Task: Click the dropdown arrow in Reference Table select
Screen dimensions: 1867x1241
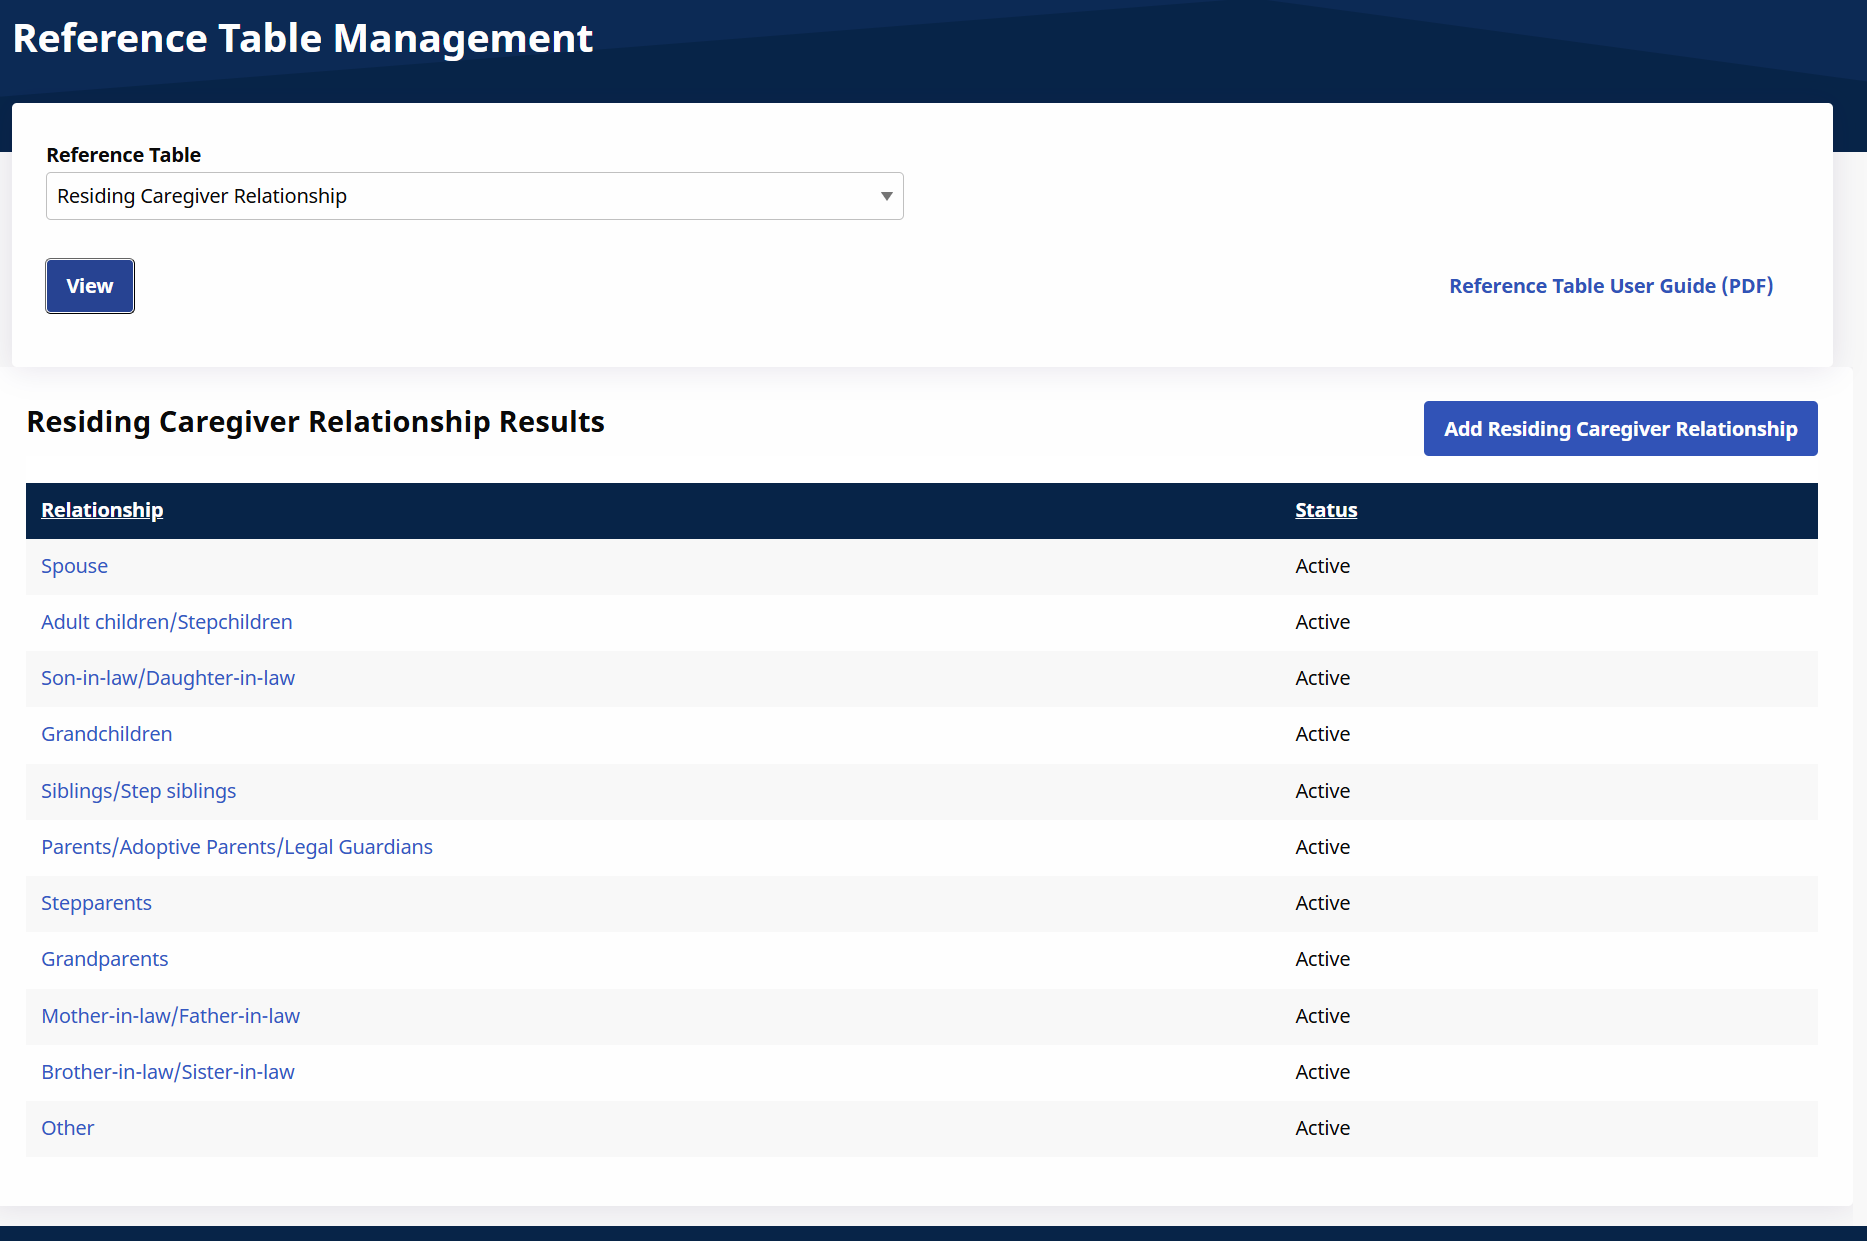Action: pyautogui.click(x=886, y=196)
